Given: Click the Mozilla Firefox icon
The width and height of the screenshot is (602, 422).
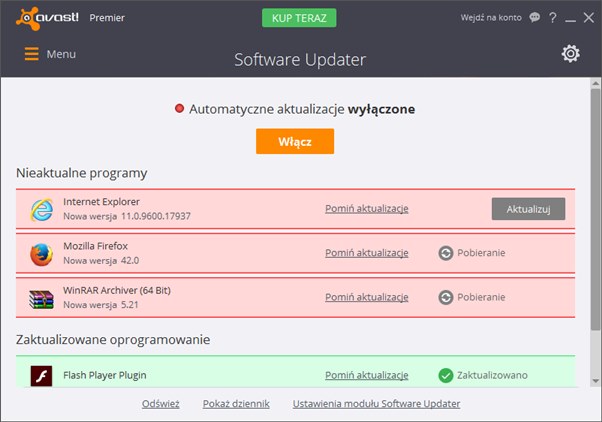Looking at the screenshot, I should [x=41, y=254].
